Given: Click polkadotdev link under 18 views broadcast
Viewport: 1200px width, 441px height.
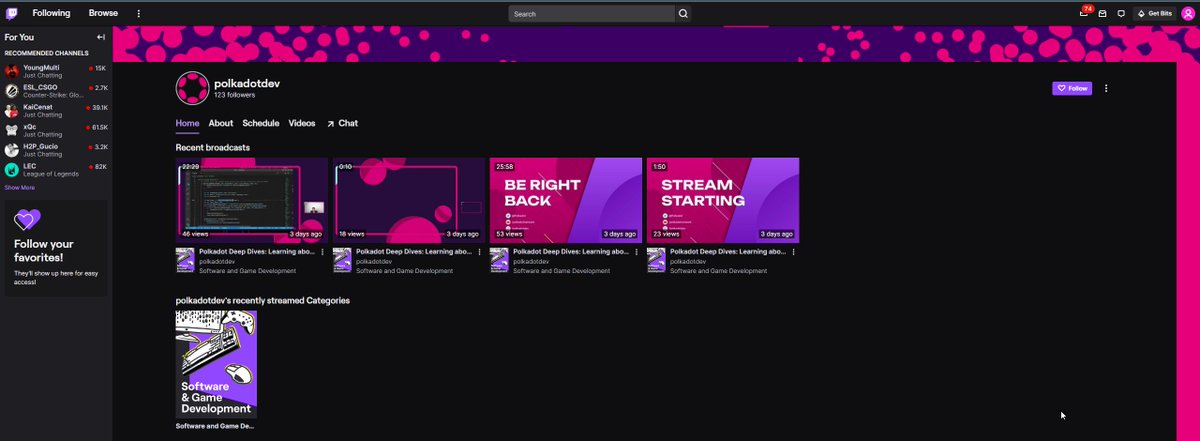Looking at the screenshot, I should 376,261.
